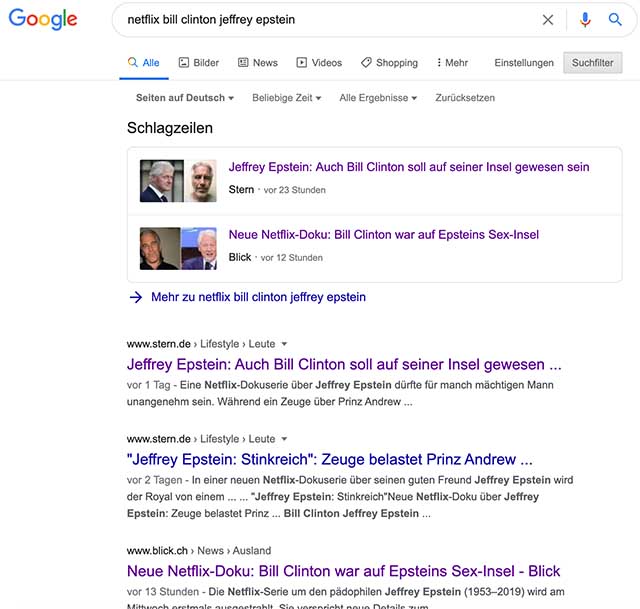This screenshot has height=609, width=640.
Task: Open the Seiten auf Deutsch dropdown
Action: coord(185,98)
